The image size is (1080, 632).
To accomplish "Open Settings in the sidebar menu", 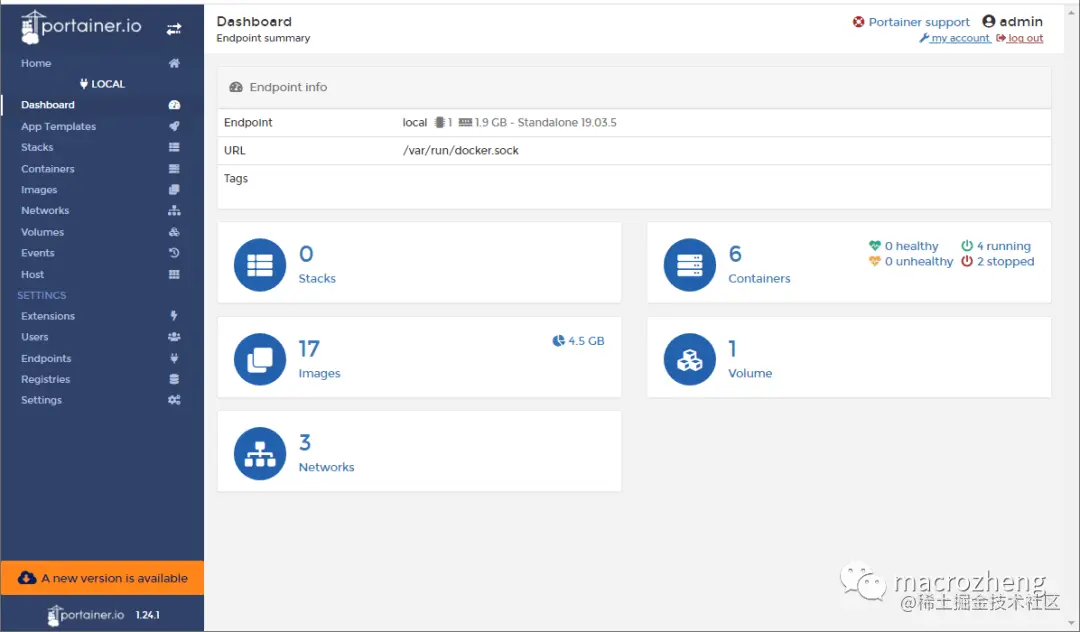I will point(41,400).
